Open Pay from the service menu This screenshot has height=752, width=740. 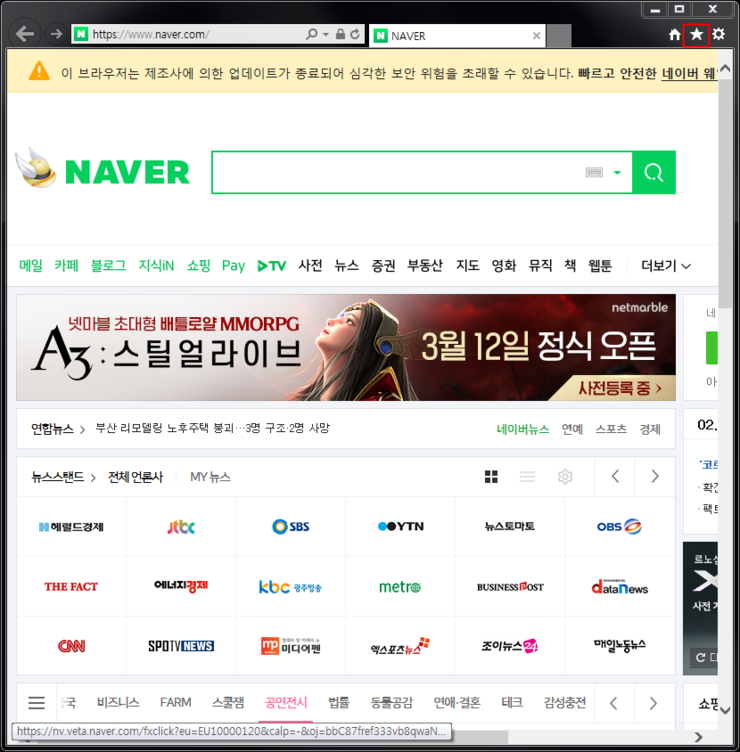pos(234,266)
